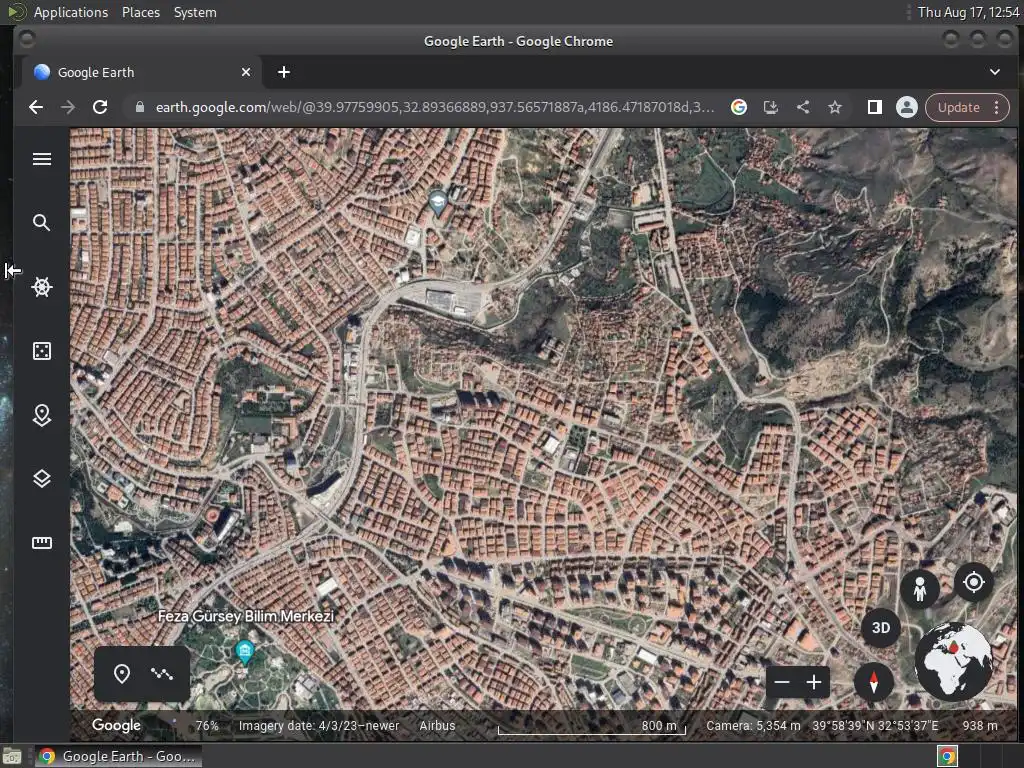Click the Chrome icon in bottom-right tray
Screen dimensions: 1024x768
click(947, 756)
